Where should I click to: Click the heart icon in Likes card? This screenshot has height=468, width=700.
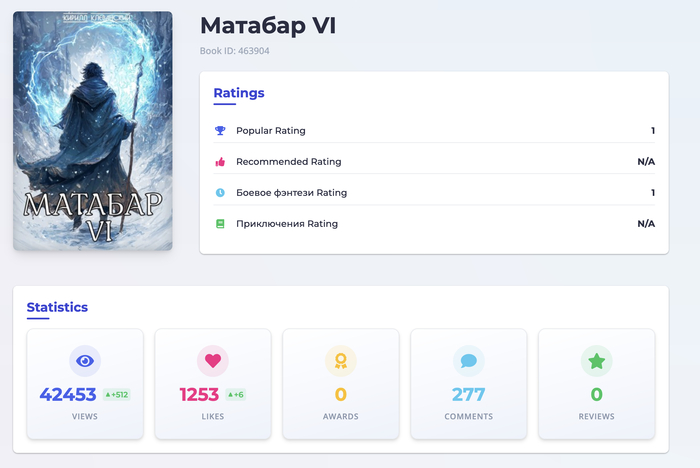212,361
